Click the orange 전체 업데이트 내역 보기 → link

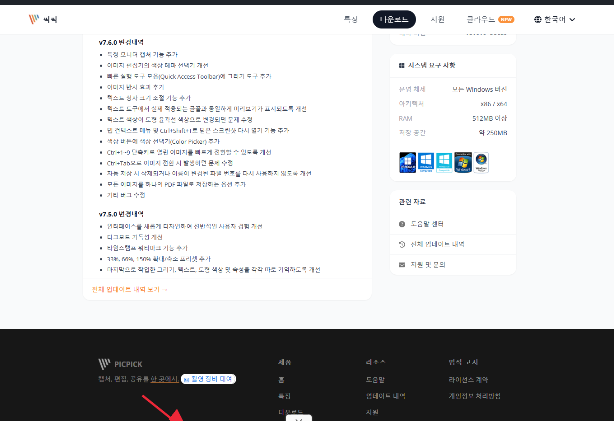(130, 289)
